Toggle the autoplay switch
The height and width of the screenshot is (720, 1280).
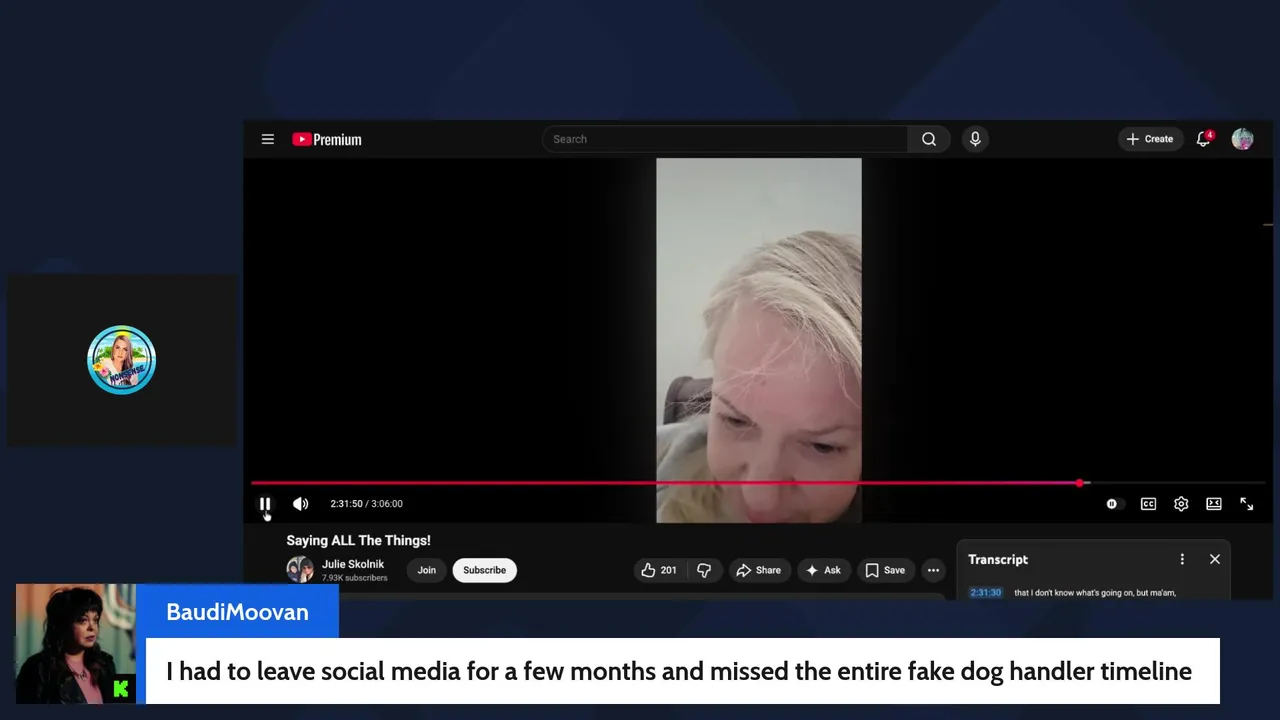coord(1114,504)
